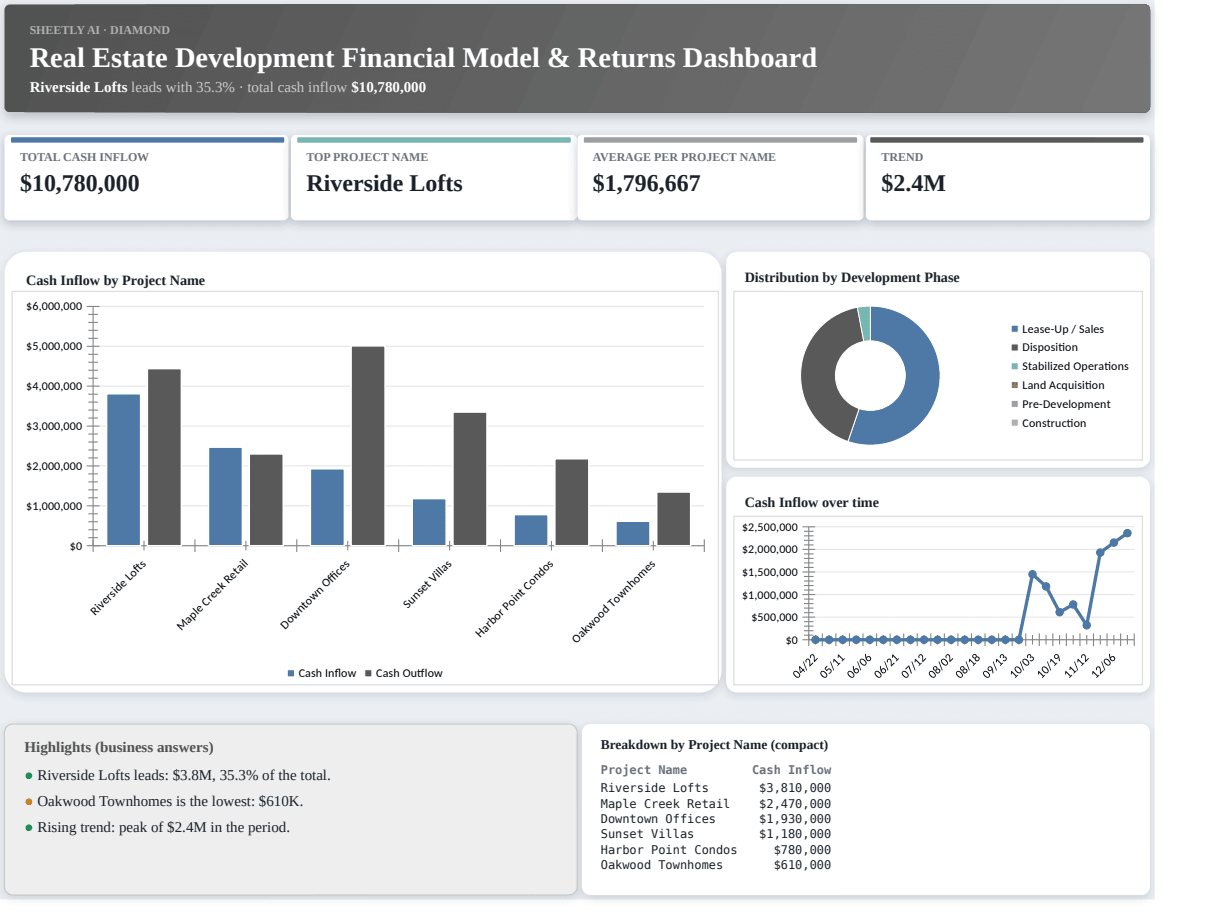Select the Sunset Villas cash outflow bar
This screenshot has width=1227, height=922.
click(470, 479)
